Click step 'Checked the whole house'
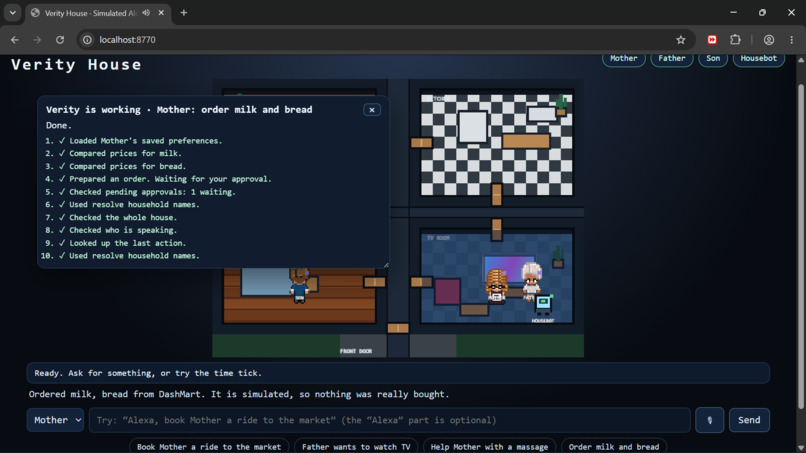 (123, 218)
